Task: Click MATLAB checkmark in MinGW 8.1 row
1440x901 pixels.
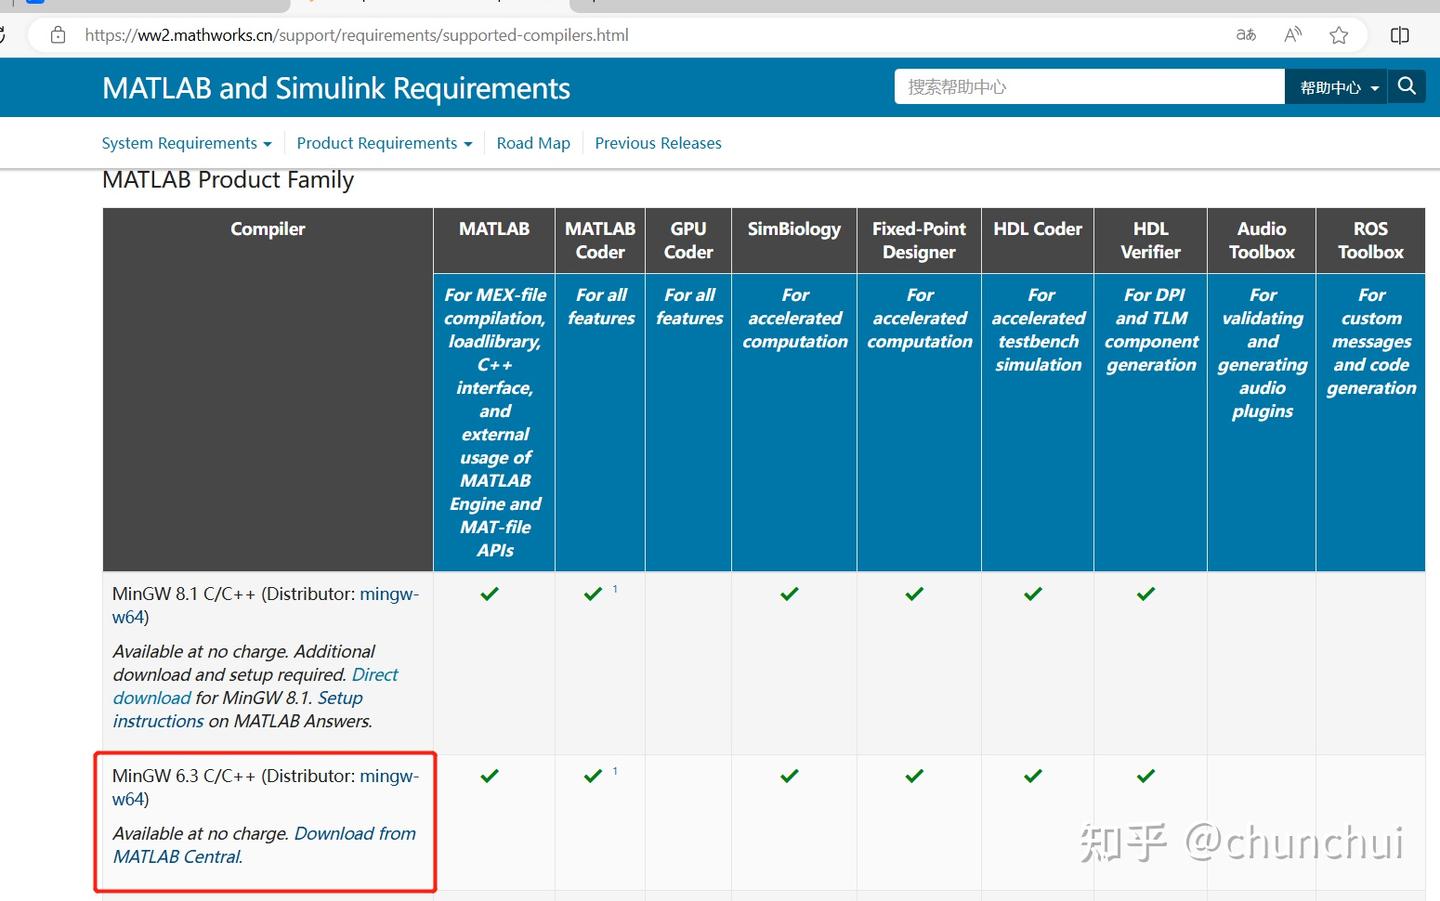Action: tap(489, 594)
